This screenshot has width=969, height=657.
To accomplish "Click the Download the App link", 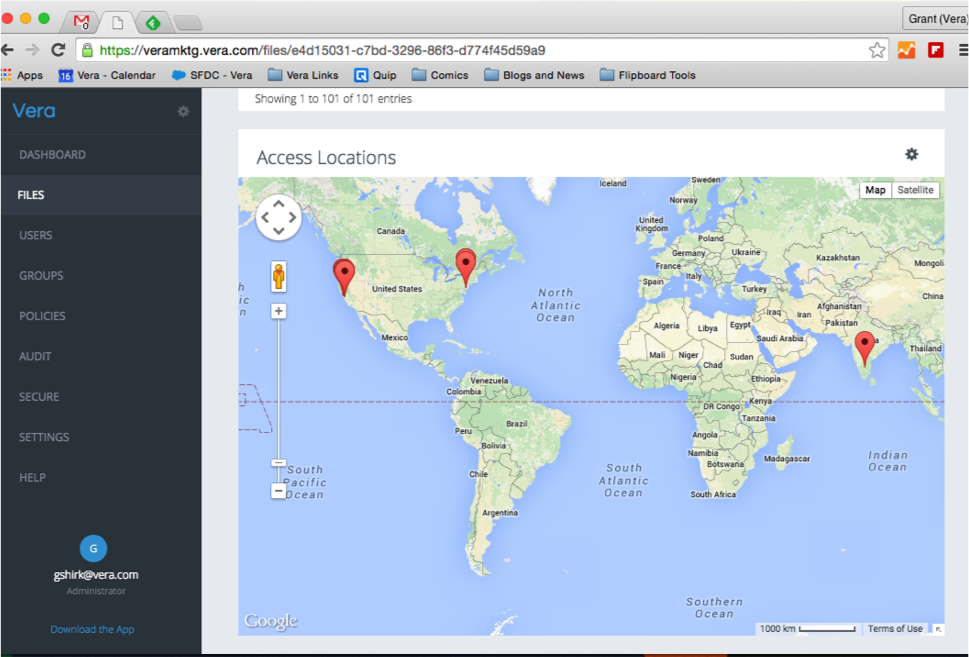I will click(92, 629).
